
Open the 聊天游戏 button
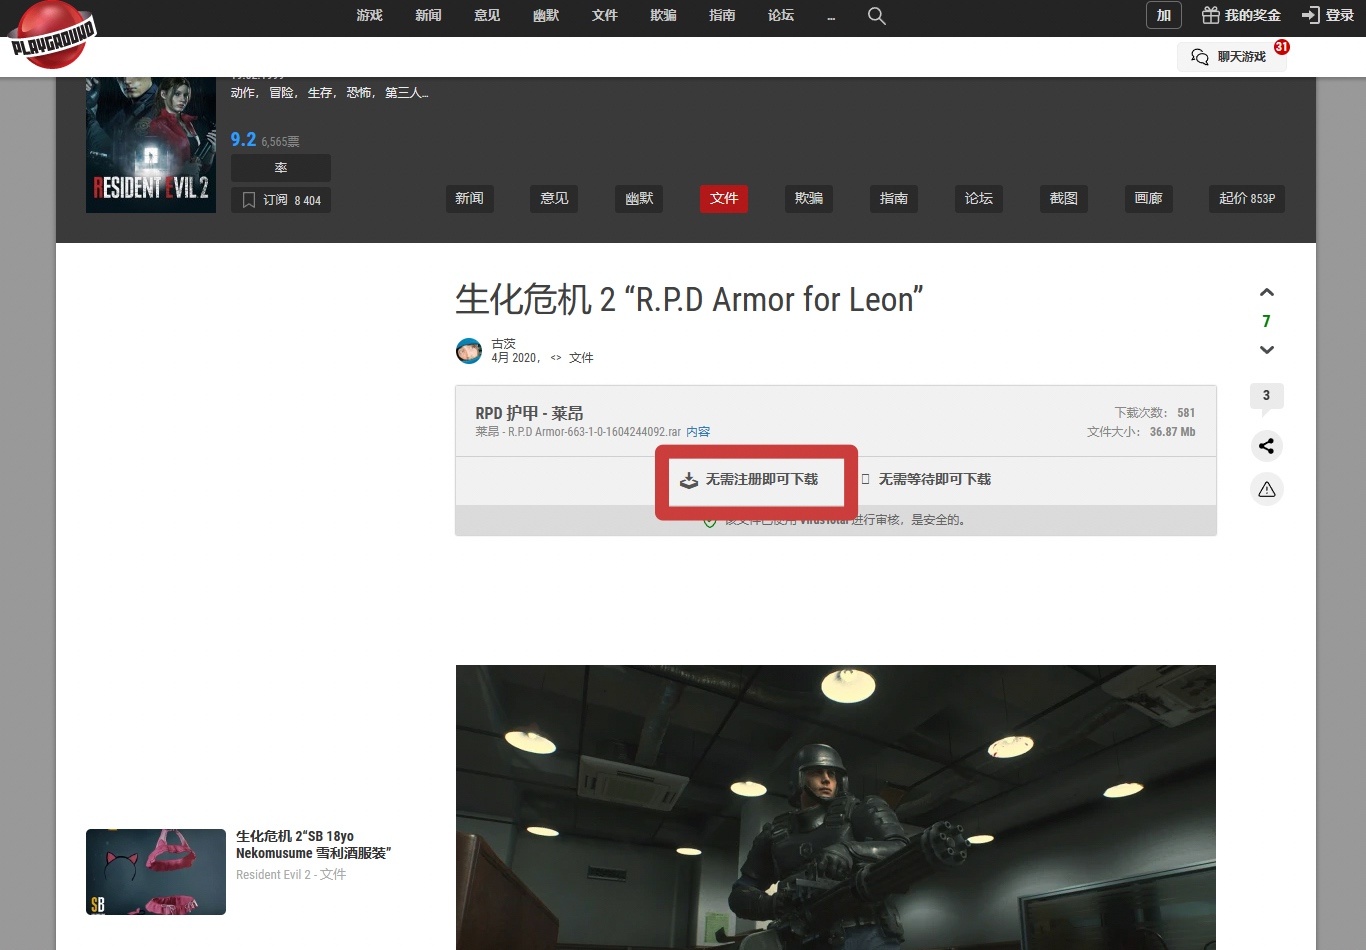(x=1232, y=57)
